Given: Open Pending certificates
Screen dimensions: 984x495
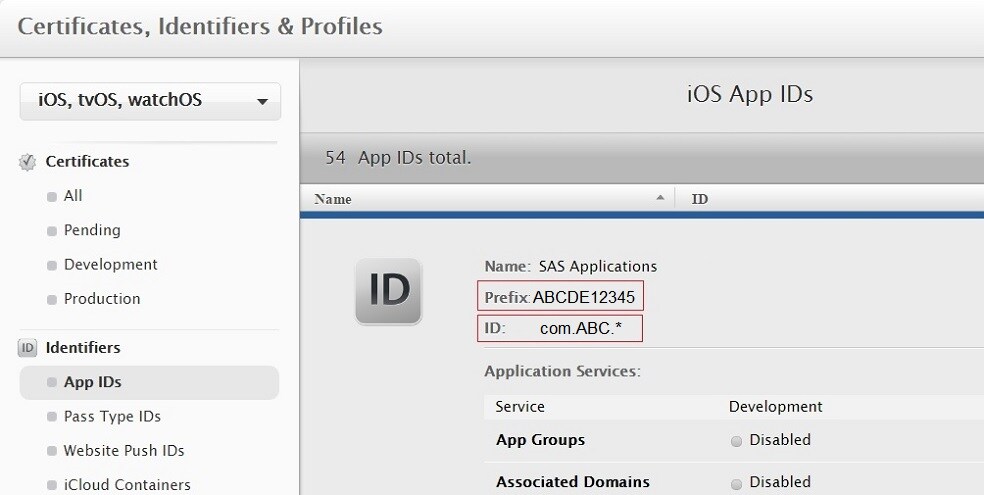Looking at the screenshot, I should 92,230.
